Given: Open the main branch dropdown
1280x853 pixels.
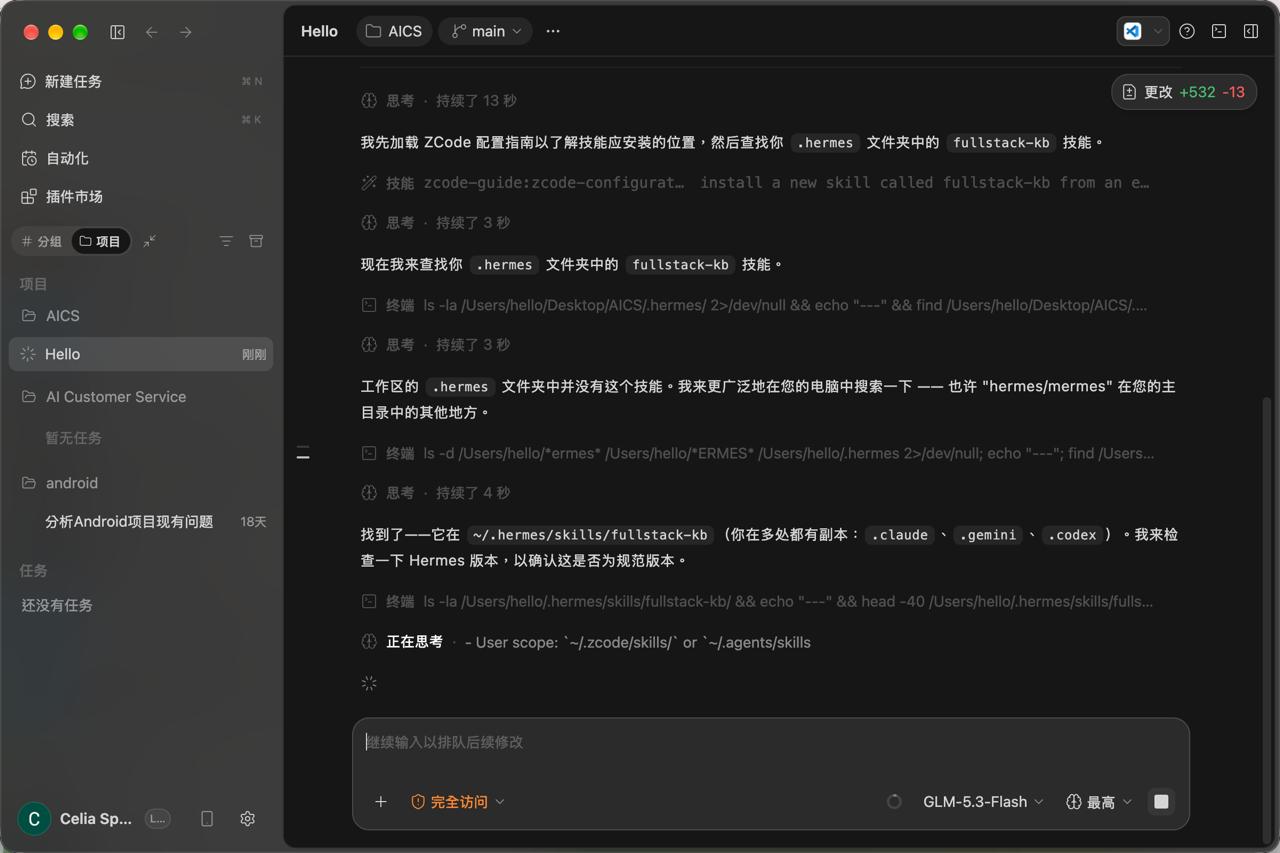Looking at the screenshot, I should tap(486, 31).
